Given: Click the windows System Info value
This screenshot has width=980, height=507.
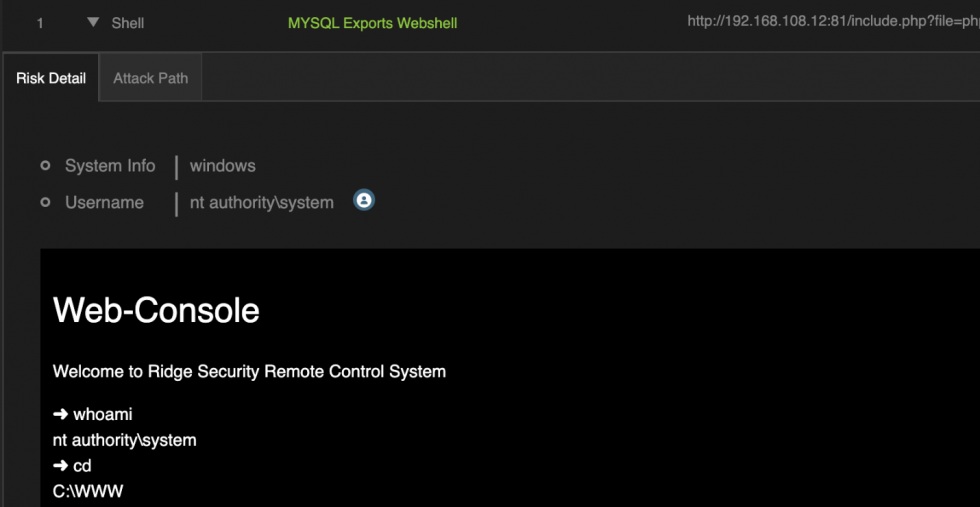Looking at the screenshot, I should [222, 166].
